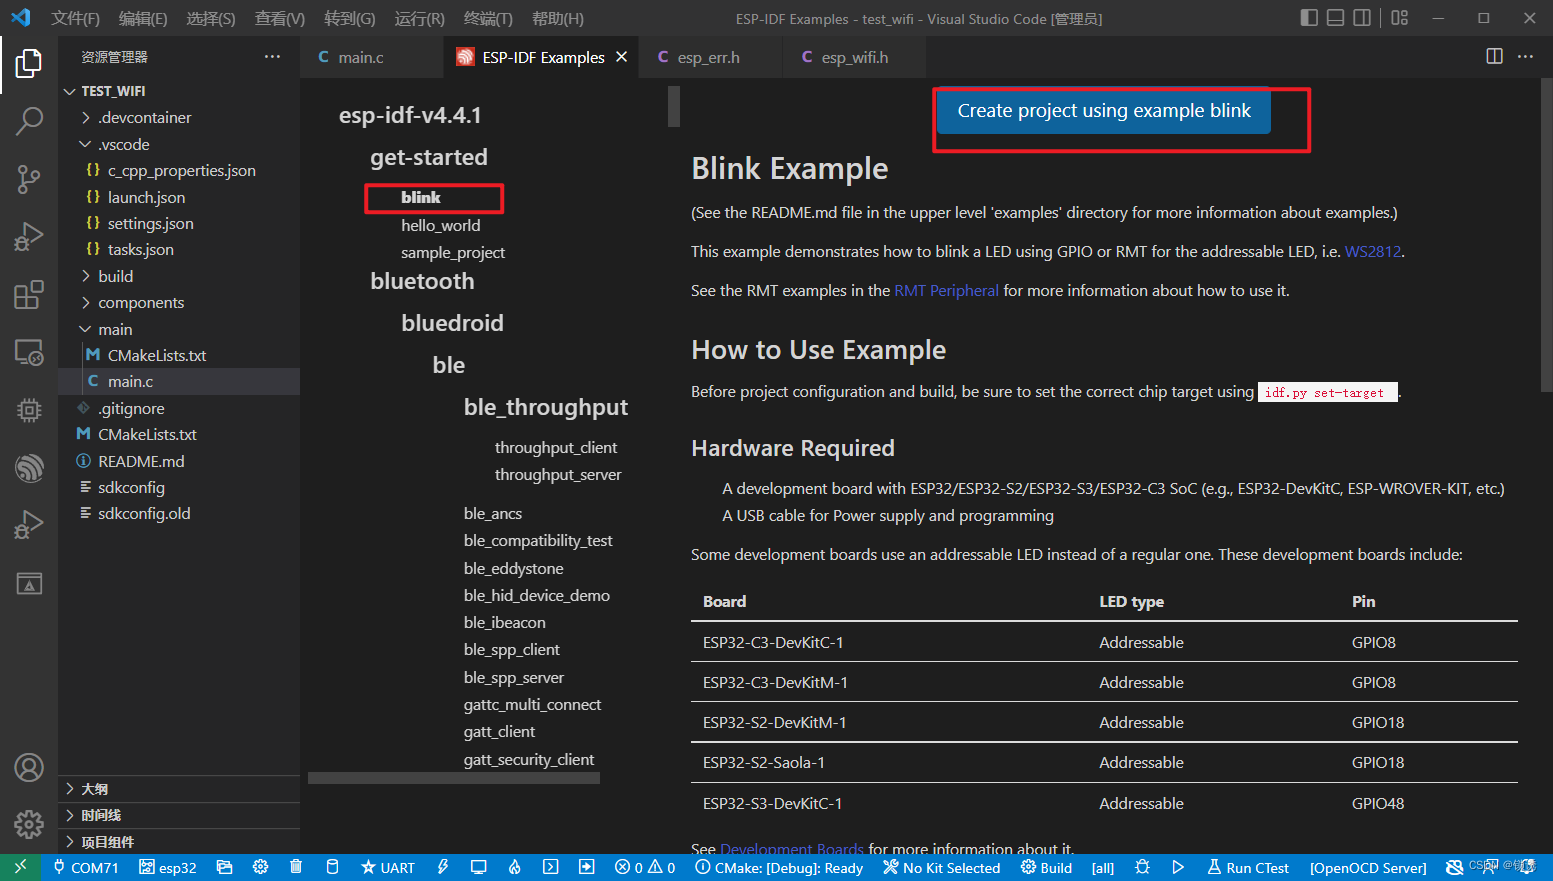This screenshot has height=881, width=1553.
Task: Open the ESP-IDF terminal icon
Action: (x=551, y=868)
